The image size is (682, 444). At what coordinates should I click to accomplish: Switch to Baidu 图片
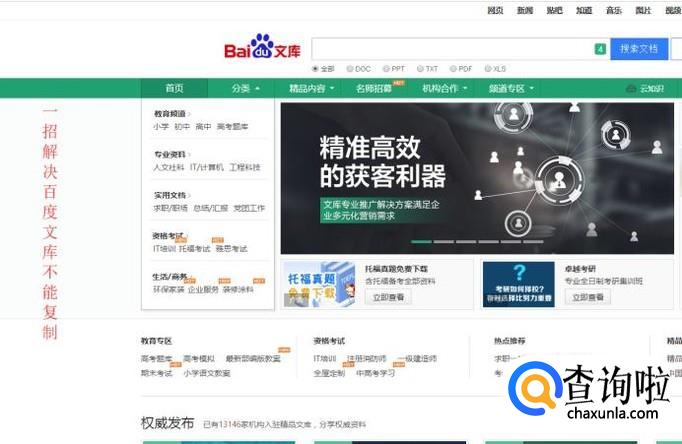[643, 10]
